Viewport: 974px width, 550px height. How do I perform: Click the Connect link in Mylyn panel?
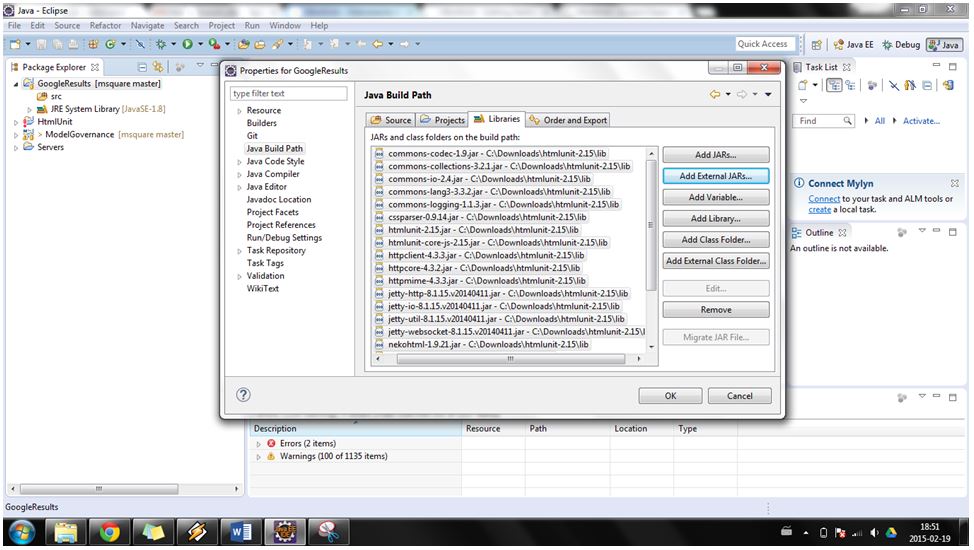pyautogui.click(x=824, y=199)
